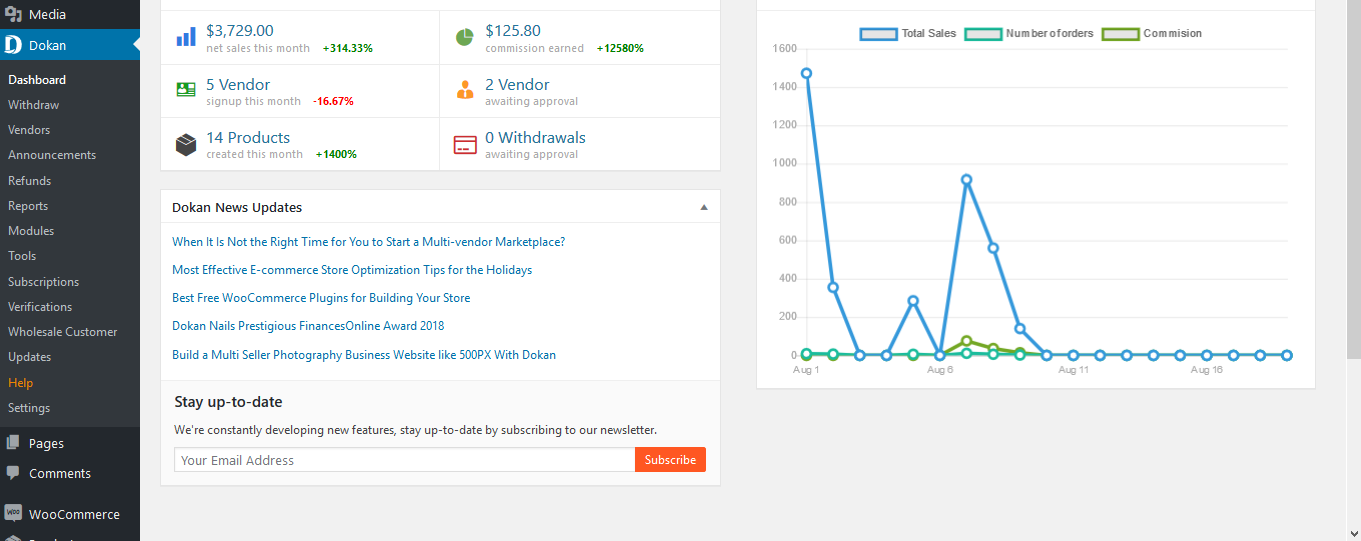Click the -16.67% vendor signup change
Screen dimensions: 1361x541
pyautogui.click(x=333, y=101)
